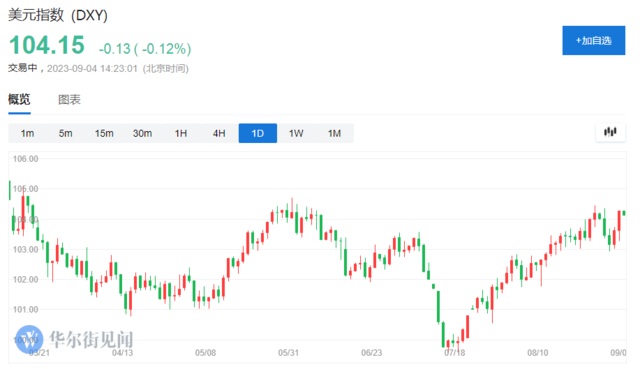Screen dimensions: 640x369
Task: Switch to the 图表 chart tab
Action: point(69,100)
